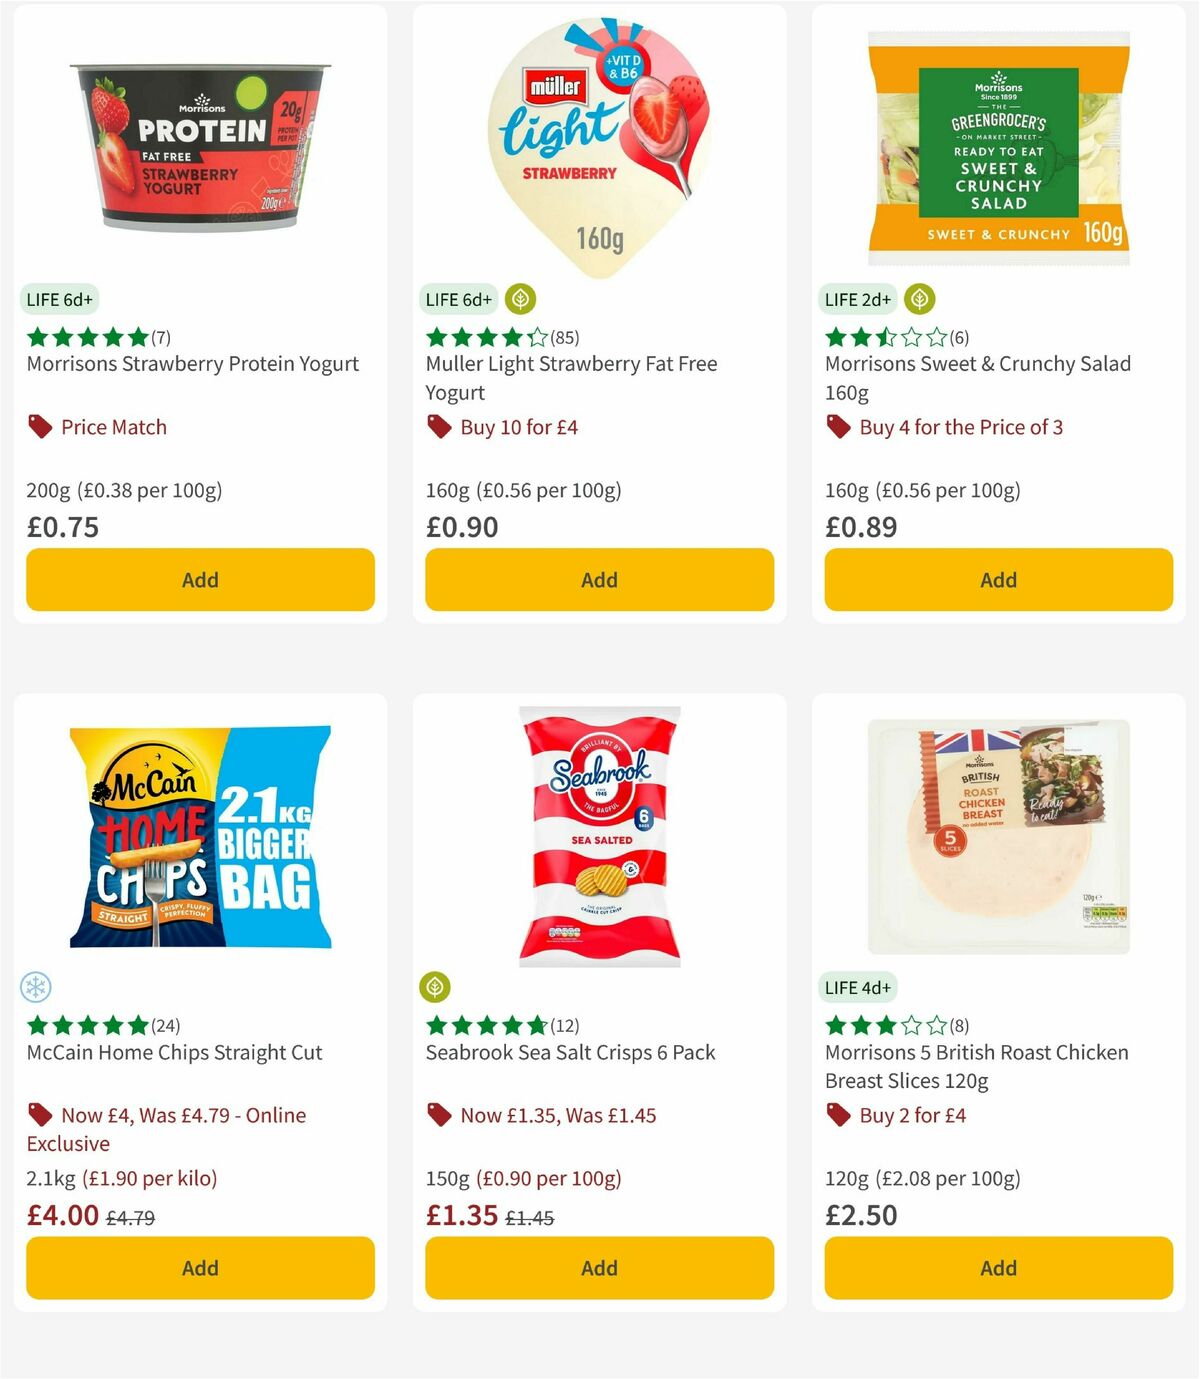Click the tag icon beside Buy 2 for £4
The image size is (1200, 1379).
pos(837,1114)
